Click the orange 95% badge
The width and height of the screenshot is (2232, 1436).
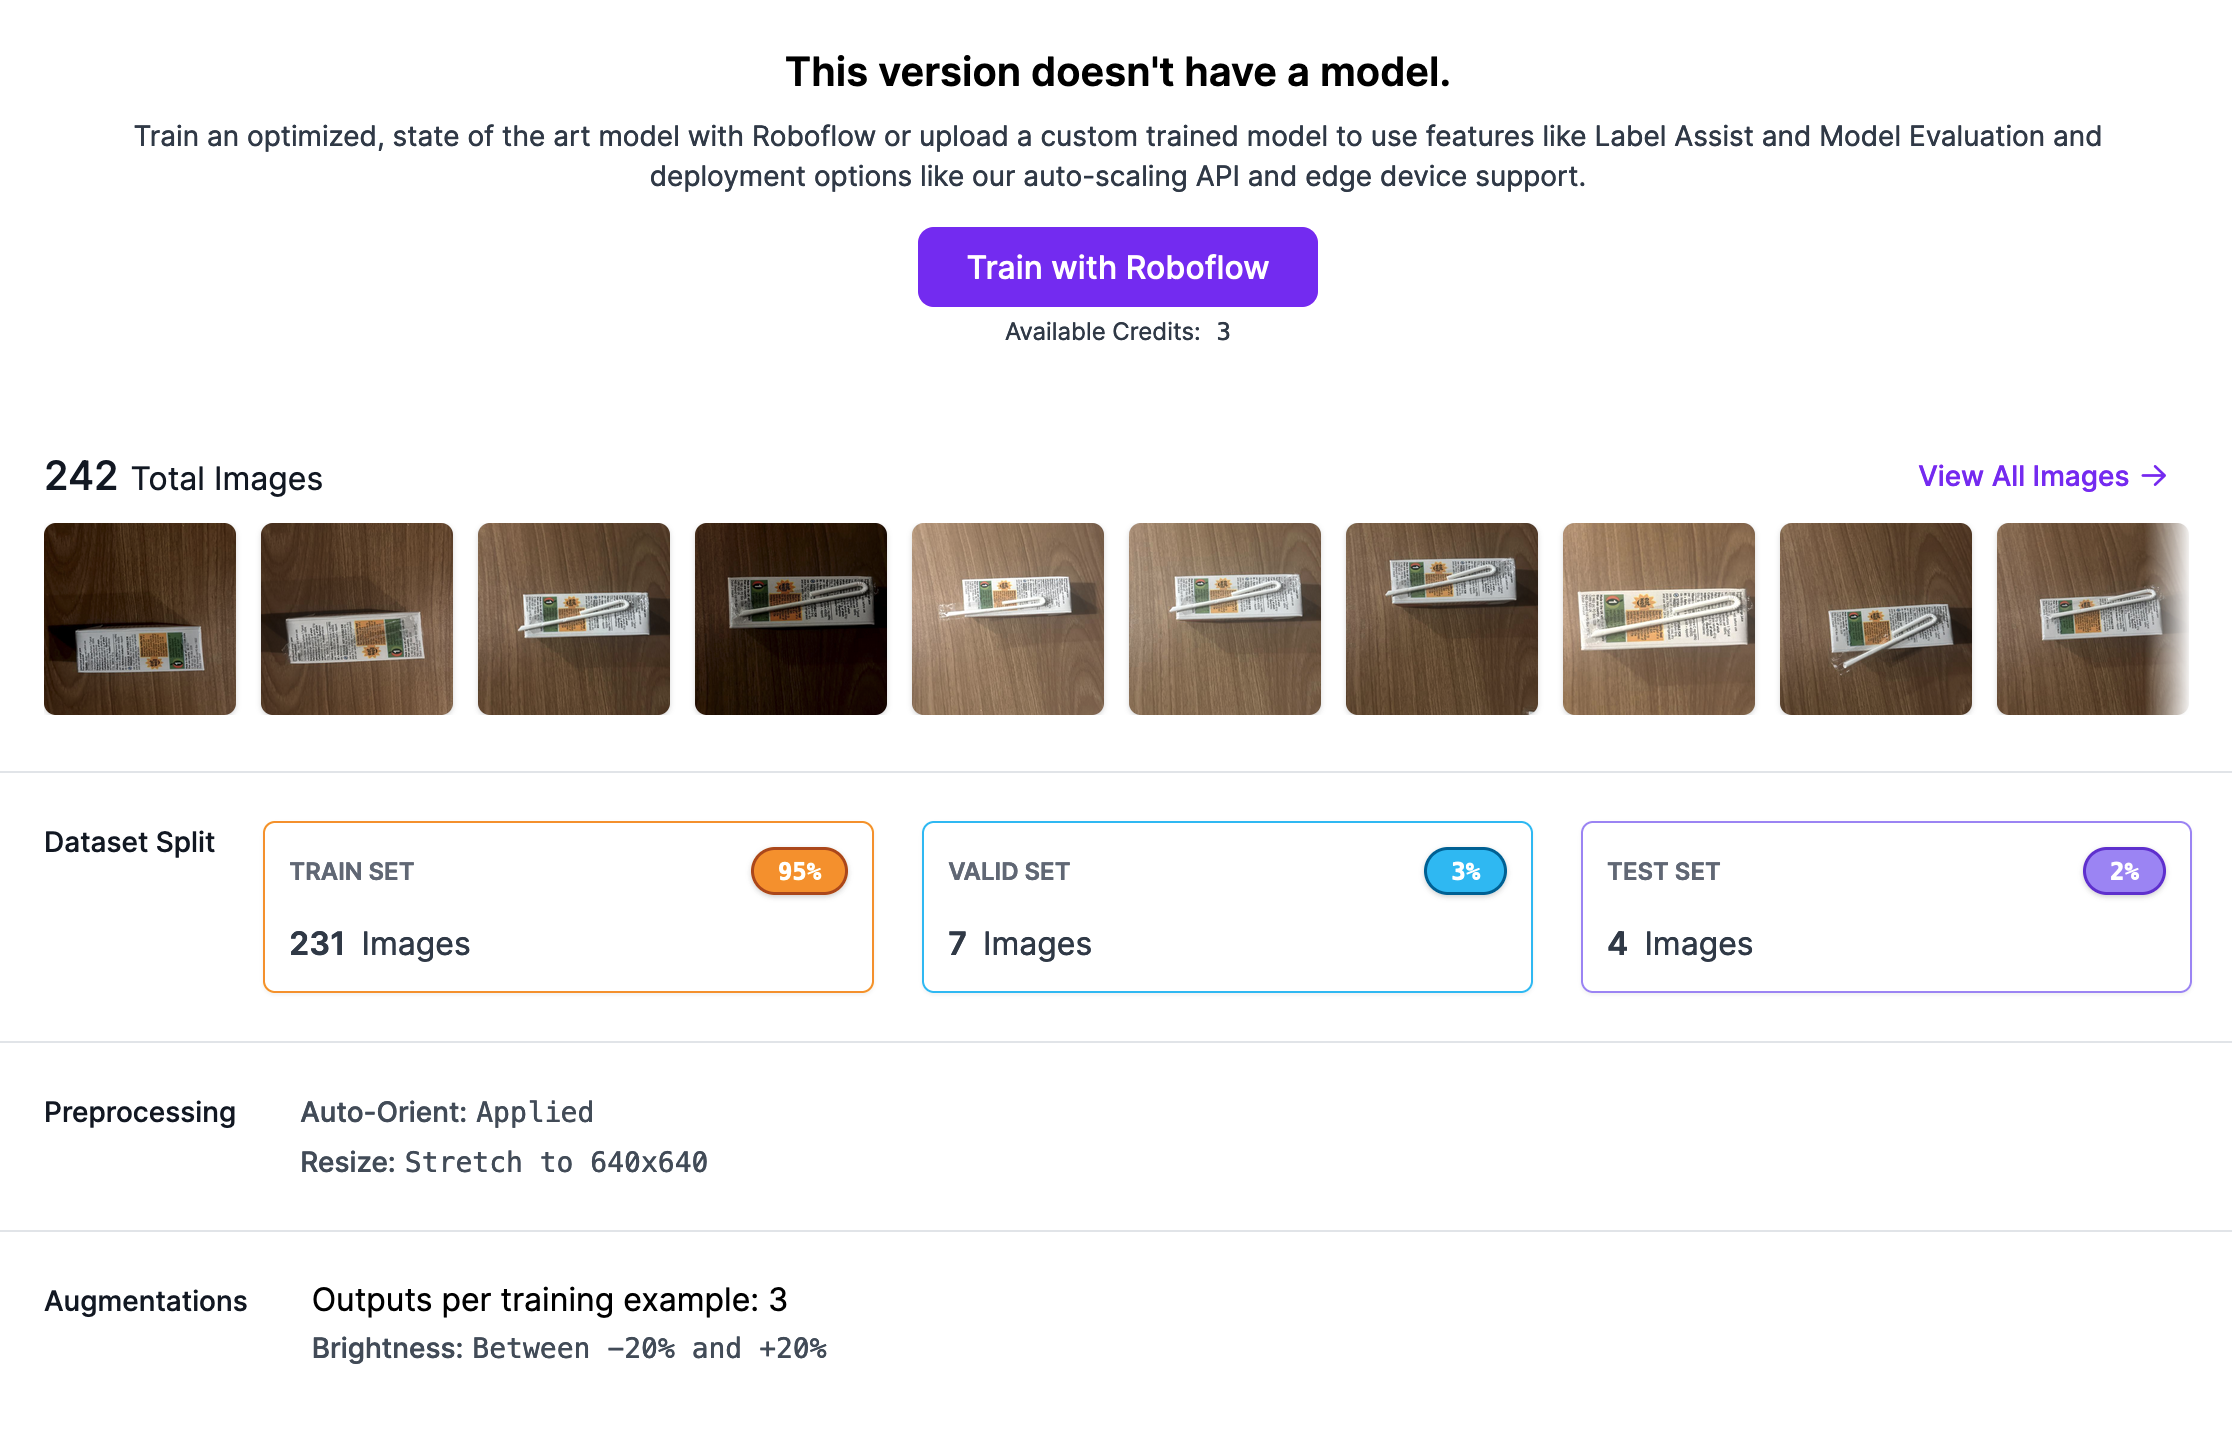799,871
